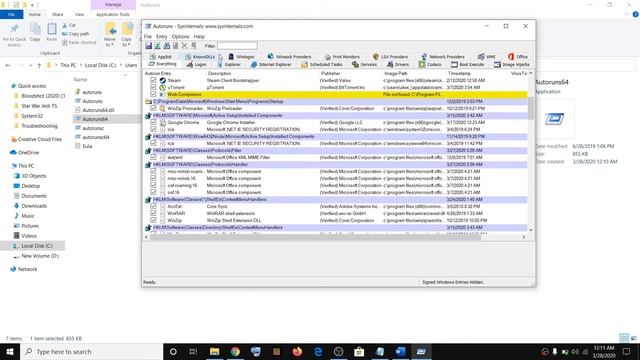Switch to the Services tab
640x360 pixels.
364,64
